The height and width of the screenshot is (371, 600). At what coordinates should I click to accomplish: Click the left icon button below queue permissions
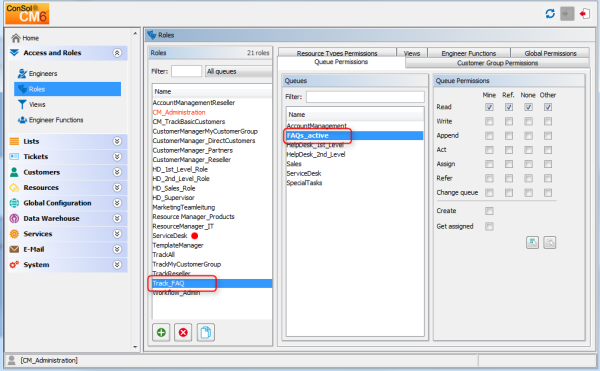tap(532, 242)
